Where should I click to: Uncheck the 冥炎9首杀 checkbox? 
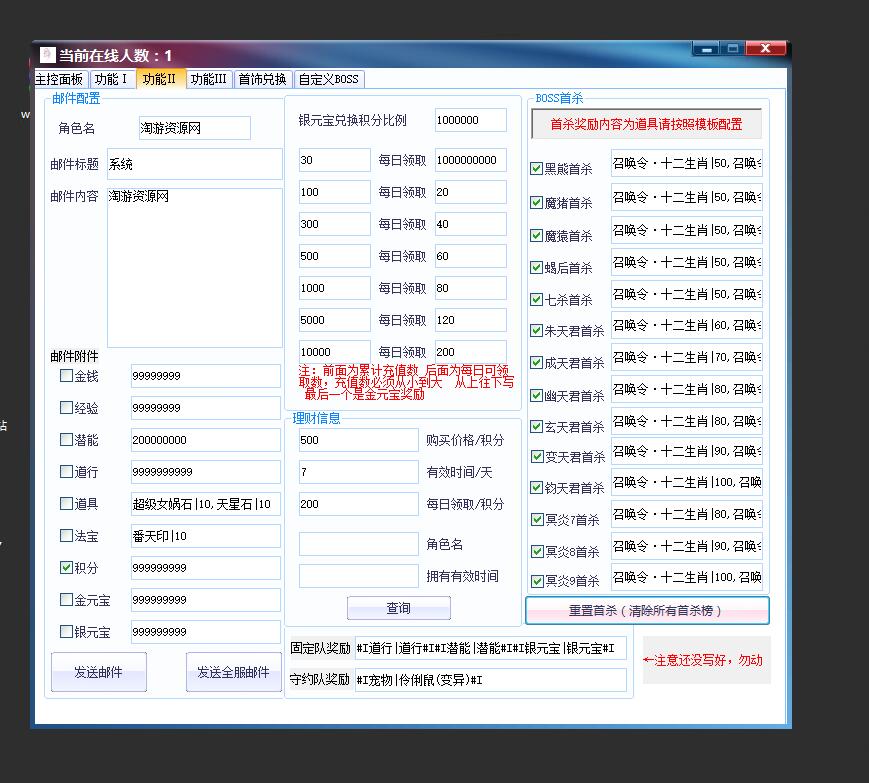click(x=537, y=580)
